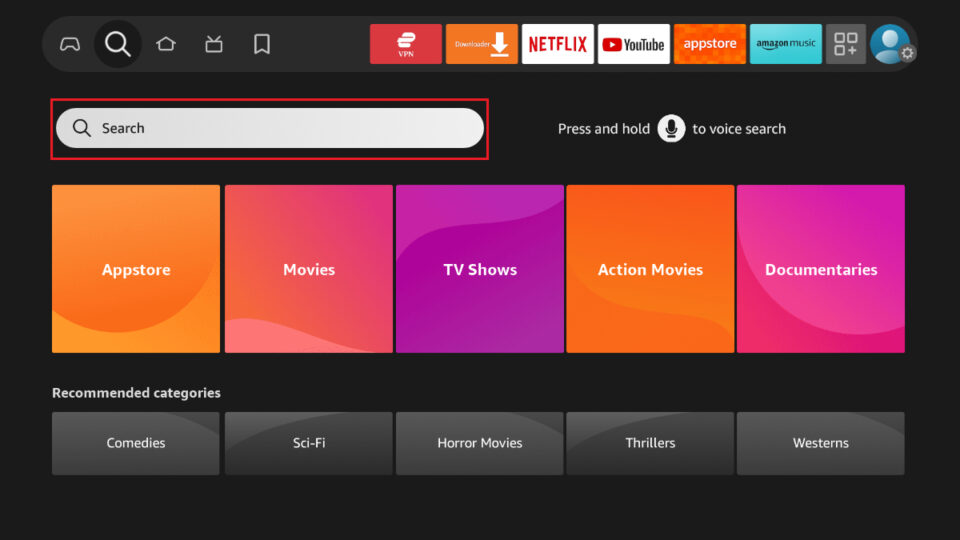Viewport: 960px width, 540px height.
Task: Open the Live TV icon
Action: coord(214,44)
